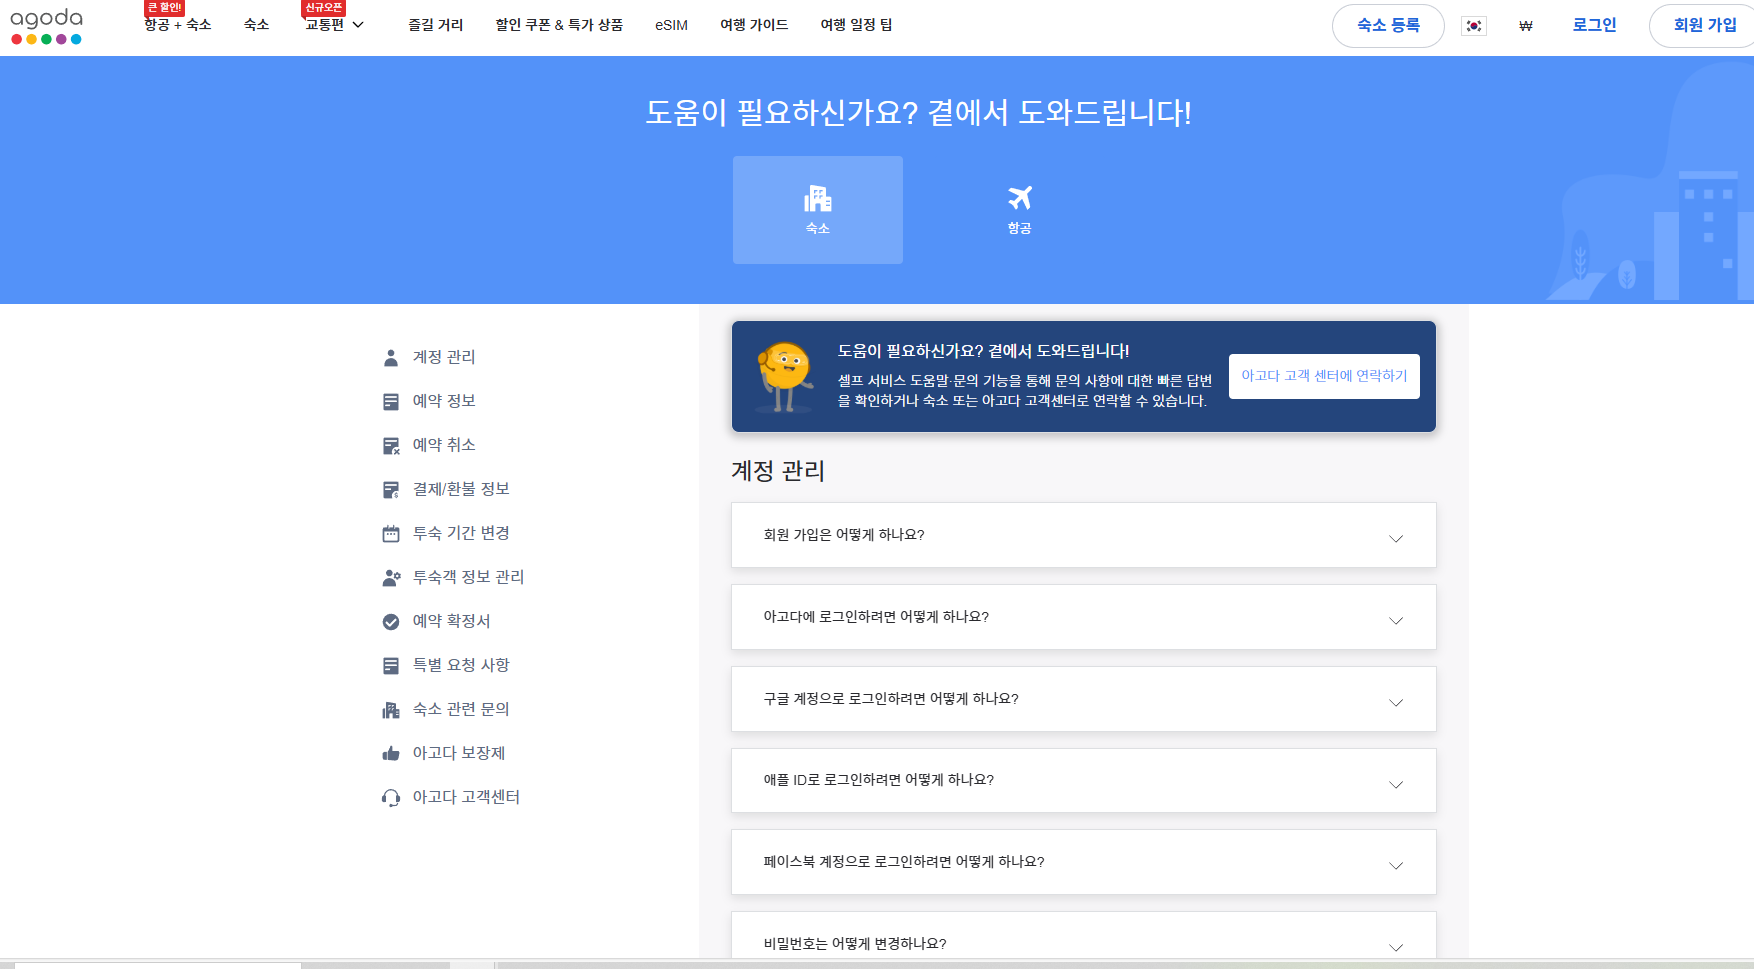Open 투숙객 정보 관리 sidebar link
1754x969 pixels.
coord(468,577)
